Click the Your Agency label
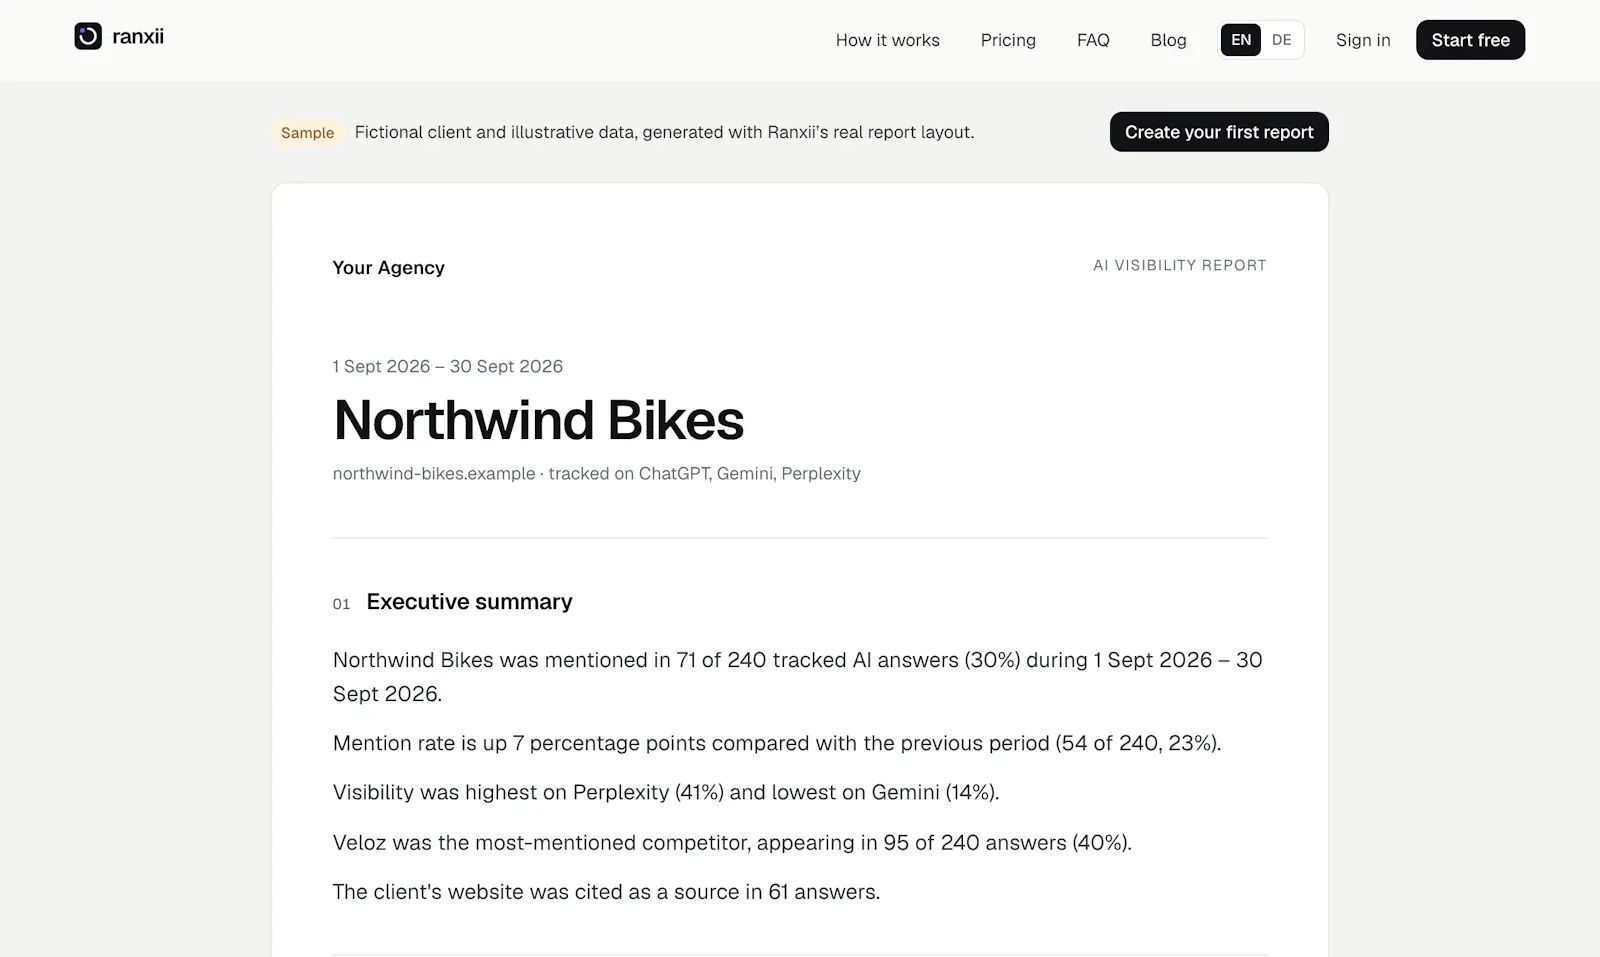The image size is (1600, 957). [388, 268]
